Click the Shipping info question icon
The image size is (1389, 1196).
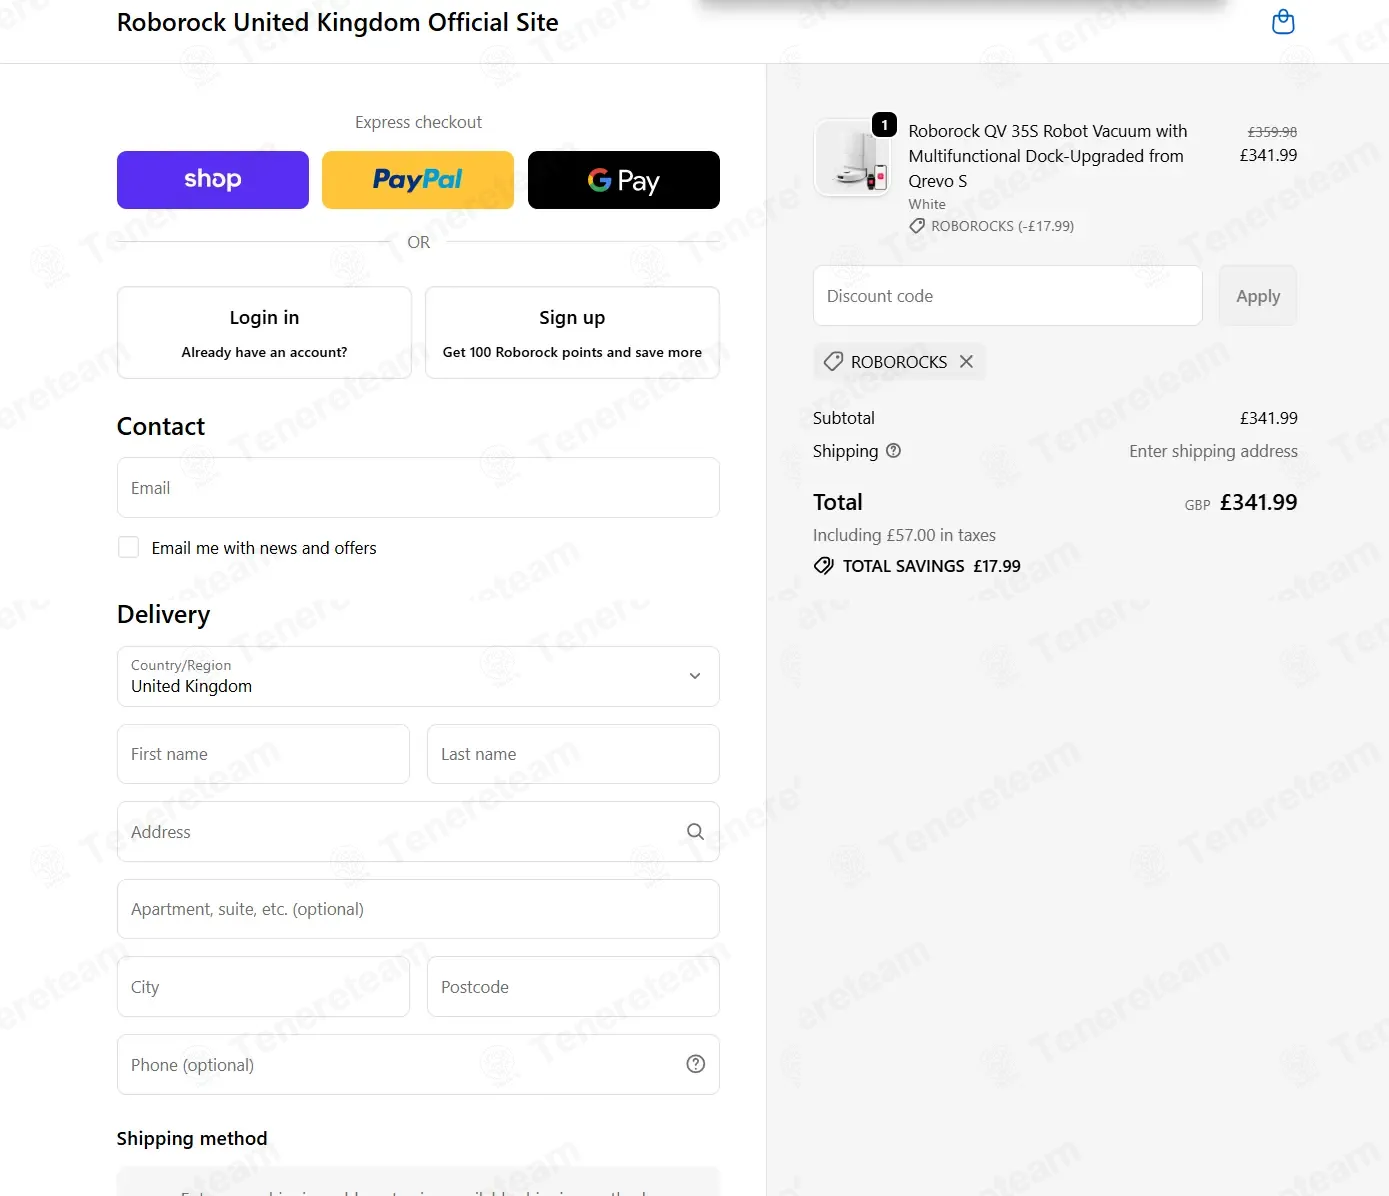[x=894, y=451]
